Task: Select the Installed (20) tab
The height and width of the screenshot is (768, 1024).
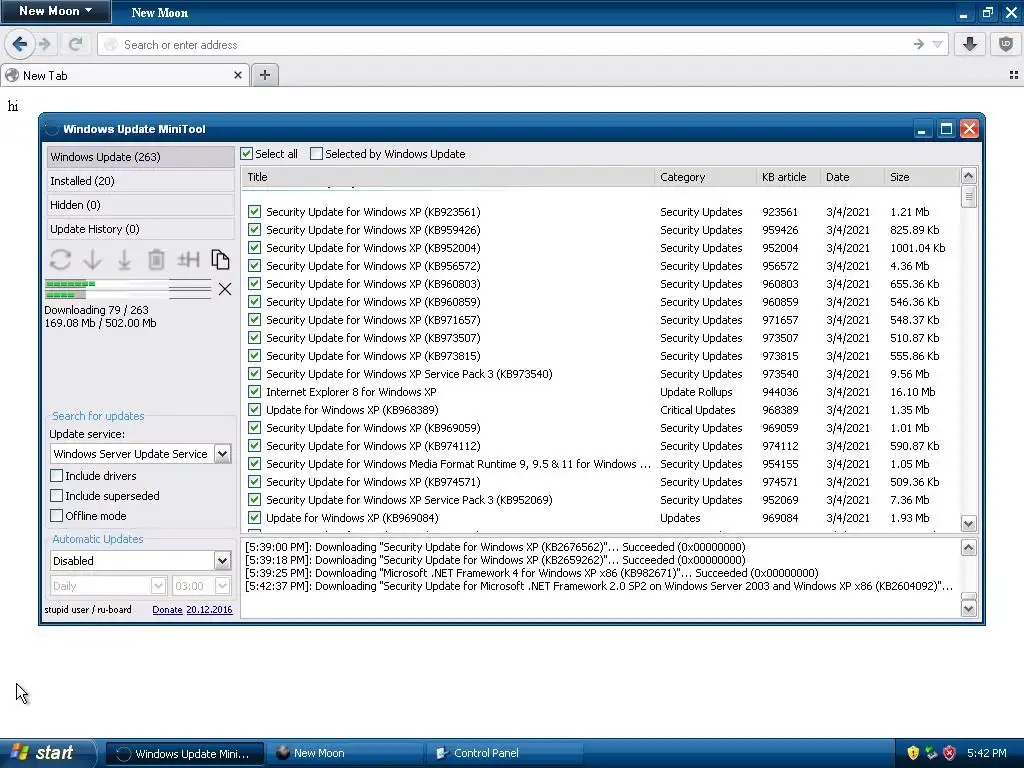Action: tap(140, 181)
